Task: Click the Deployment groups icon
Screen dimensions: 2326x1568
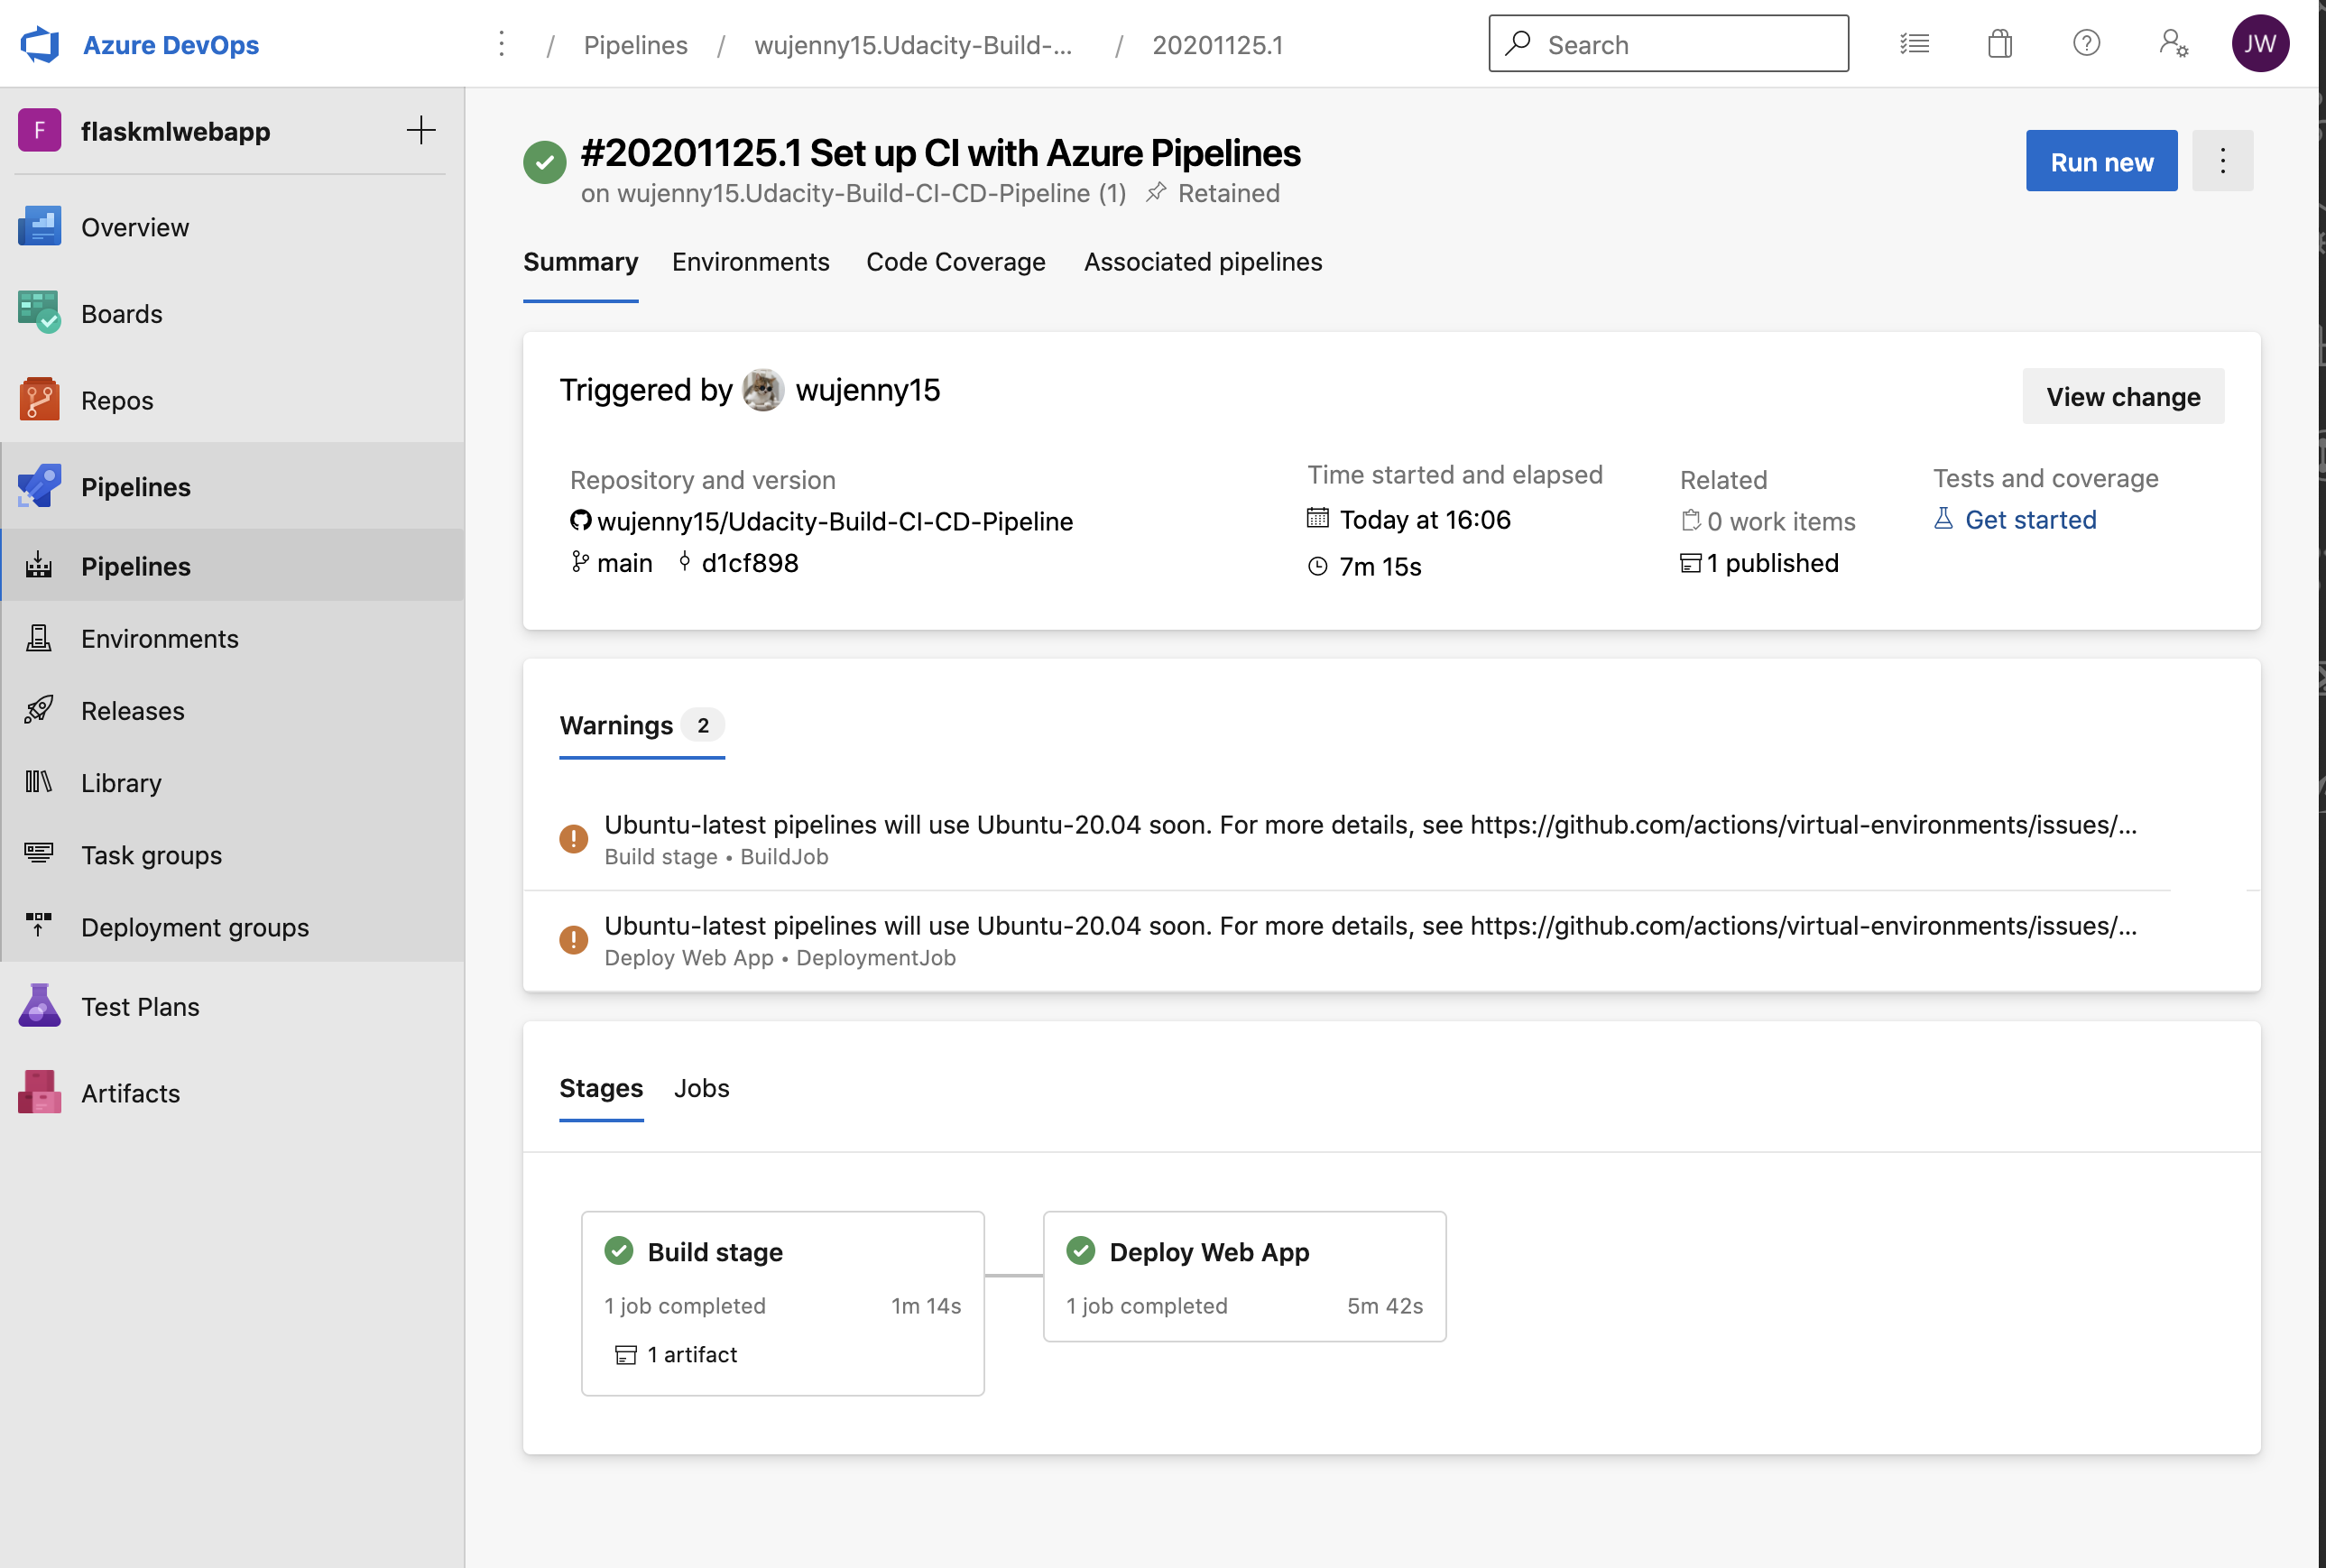Action: click(39, 926)
